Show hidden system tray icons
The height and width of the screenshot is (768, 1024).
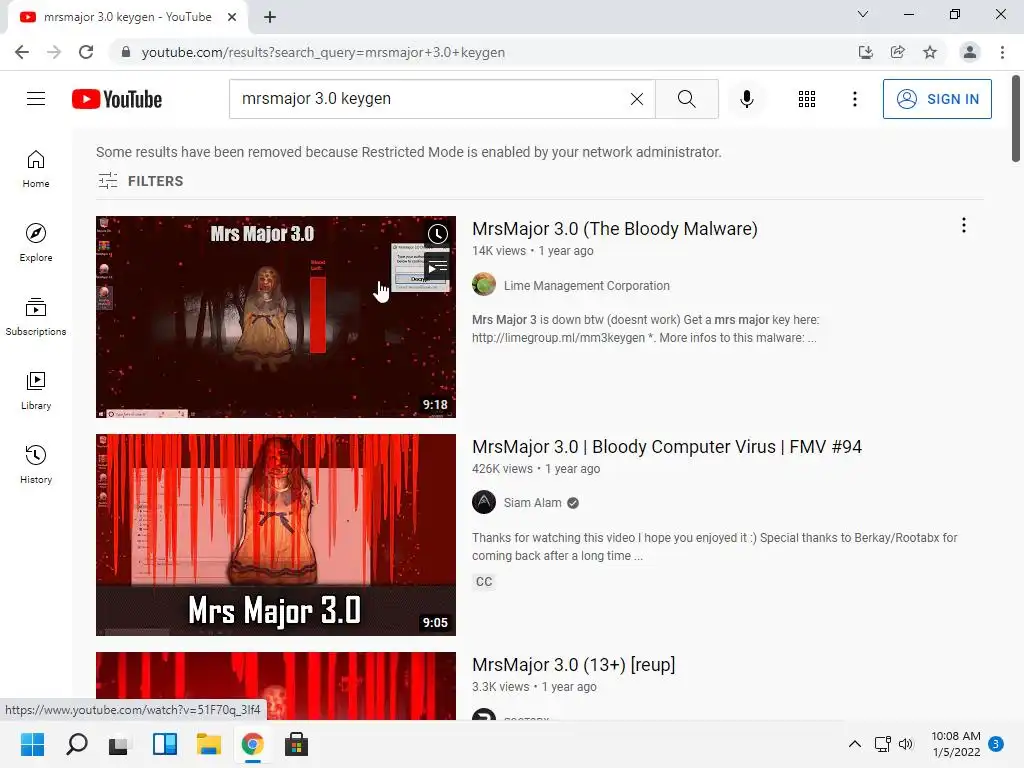coord(854,744)
